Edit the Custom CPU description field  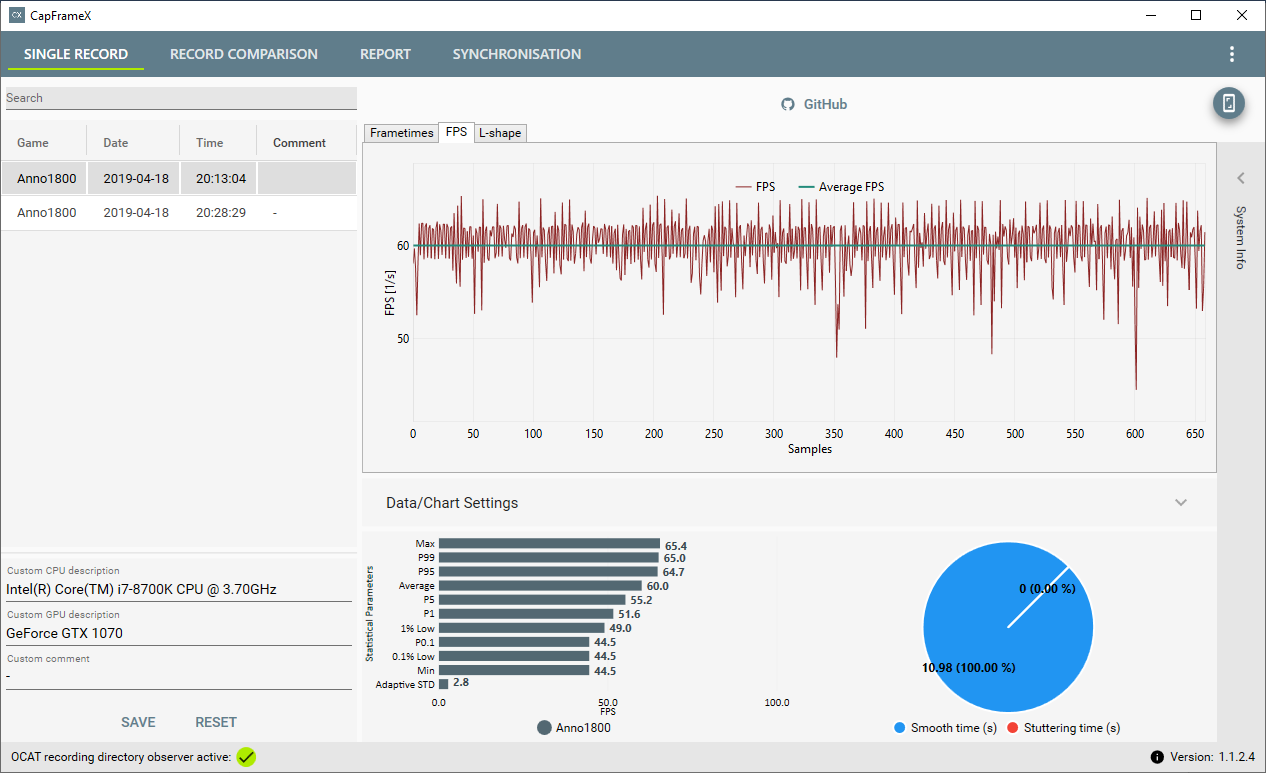coord(179,589)
